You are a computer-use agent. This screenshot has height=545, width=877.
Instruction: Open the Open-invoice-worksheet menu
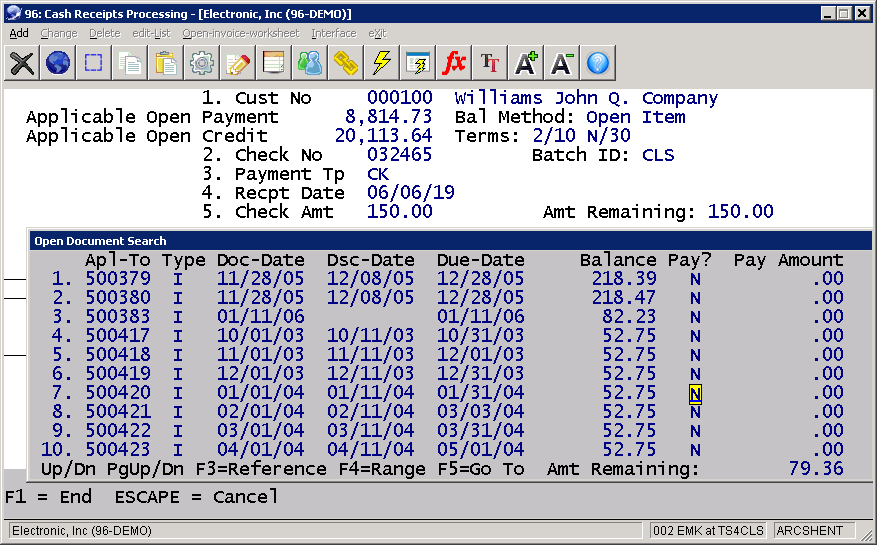coord(241,34)
